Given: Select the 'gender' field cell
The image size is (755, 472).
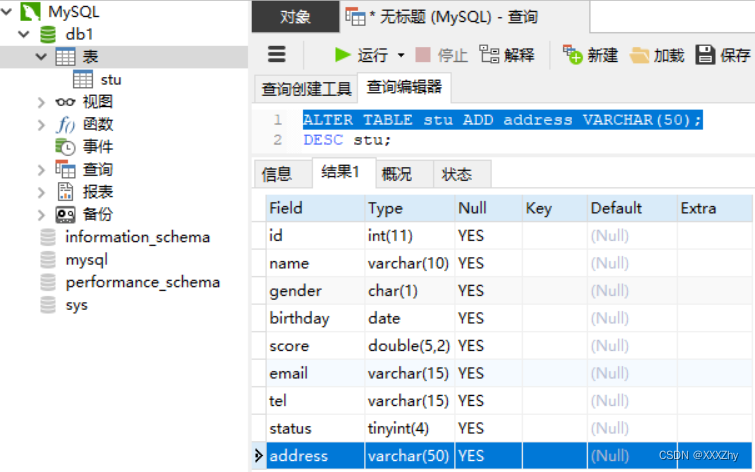Looking at the screenshot, I should [x=315, y=290].
